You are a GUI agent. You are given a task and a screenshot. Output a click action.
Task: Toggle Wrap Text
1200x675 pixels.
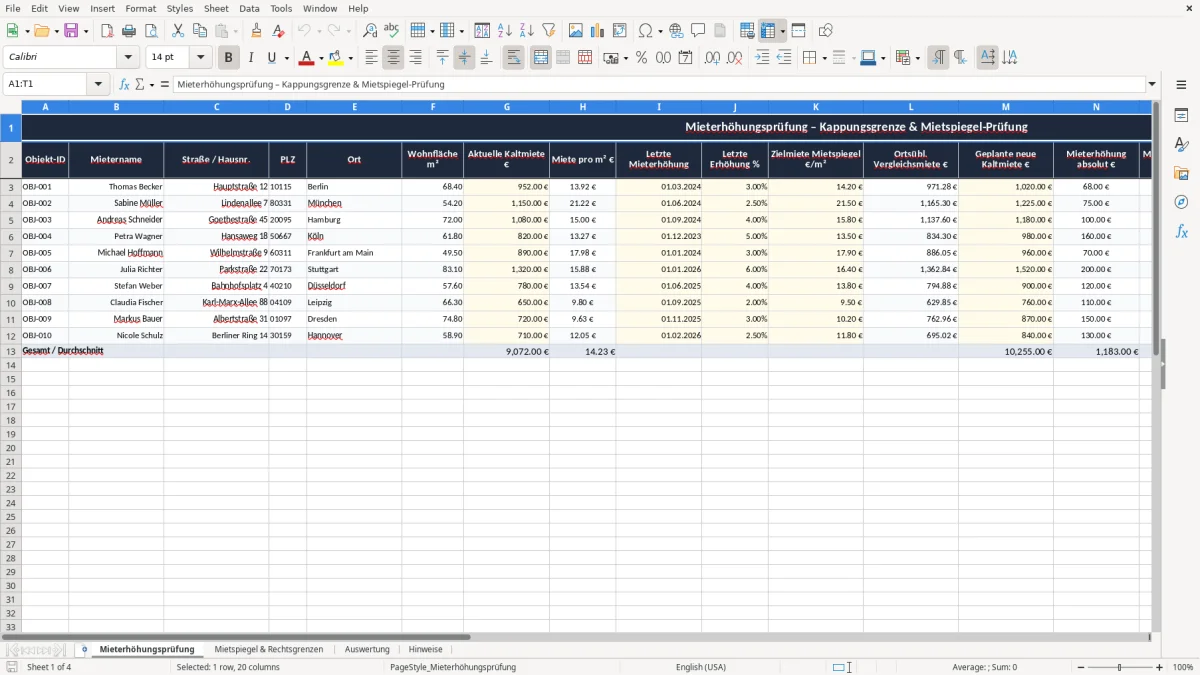514,58
